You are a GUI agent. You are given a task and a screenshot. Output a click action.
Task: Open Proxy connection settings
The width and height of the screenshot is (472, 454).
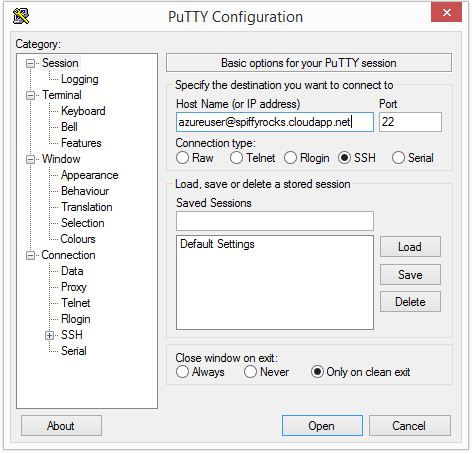coord(74,287)
